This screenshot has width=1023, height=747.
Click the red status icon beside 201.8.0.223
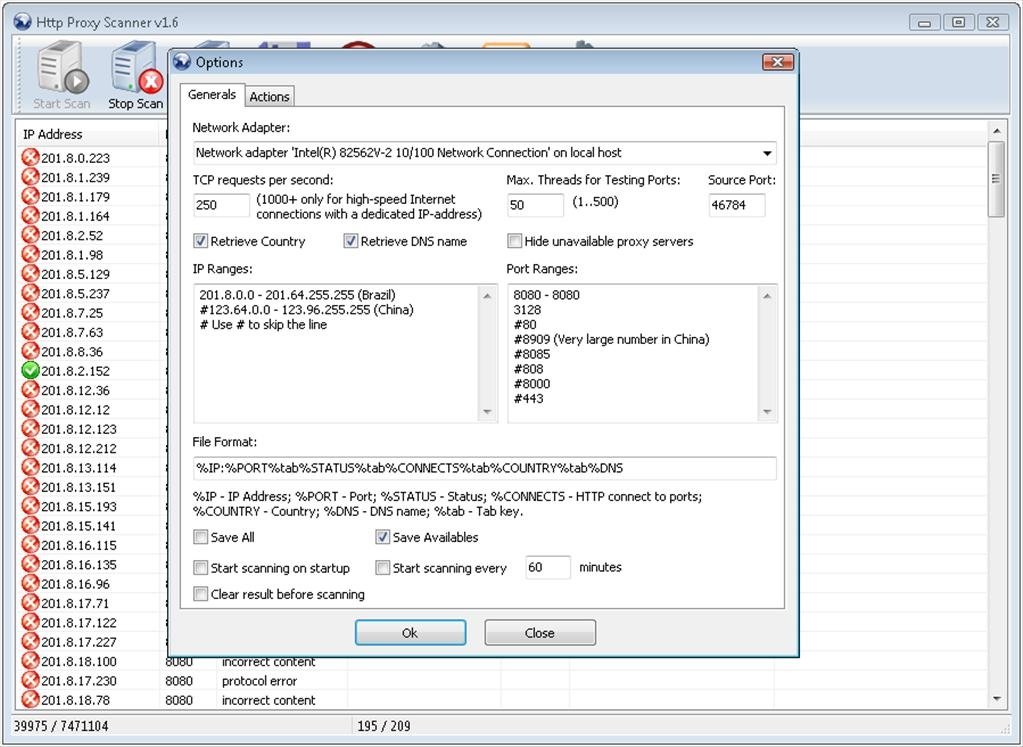point(30,157)
